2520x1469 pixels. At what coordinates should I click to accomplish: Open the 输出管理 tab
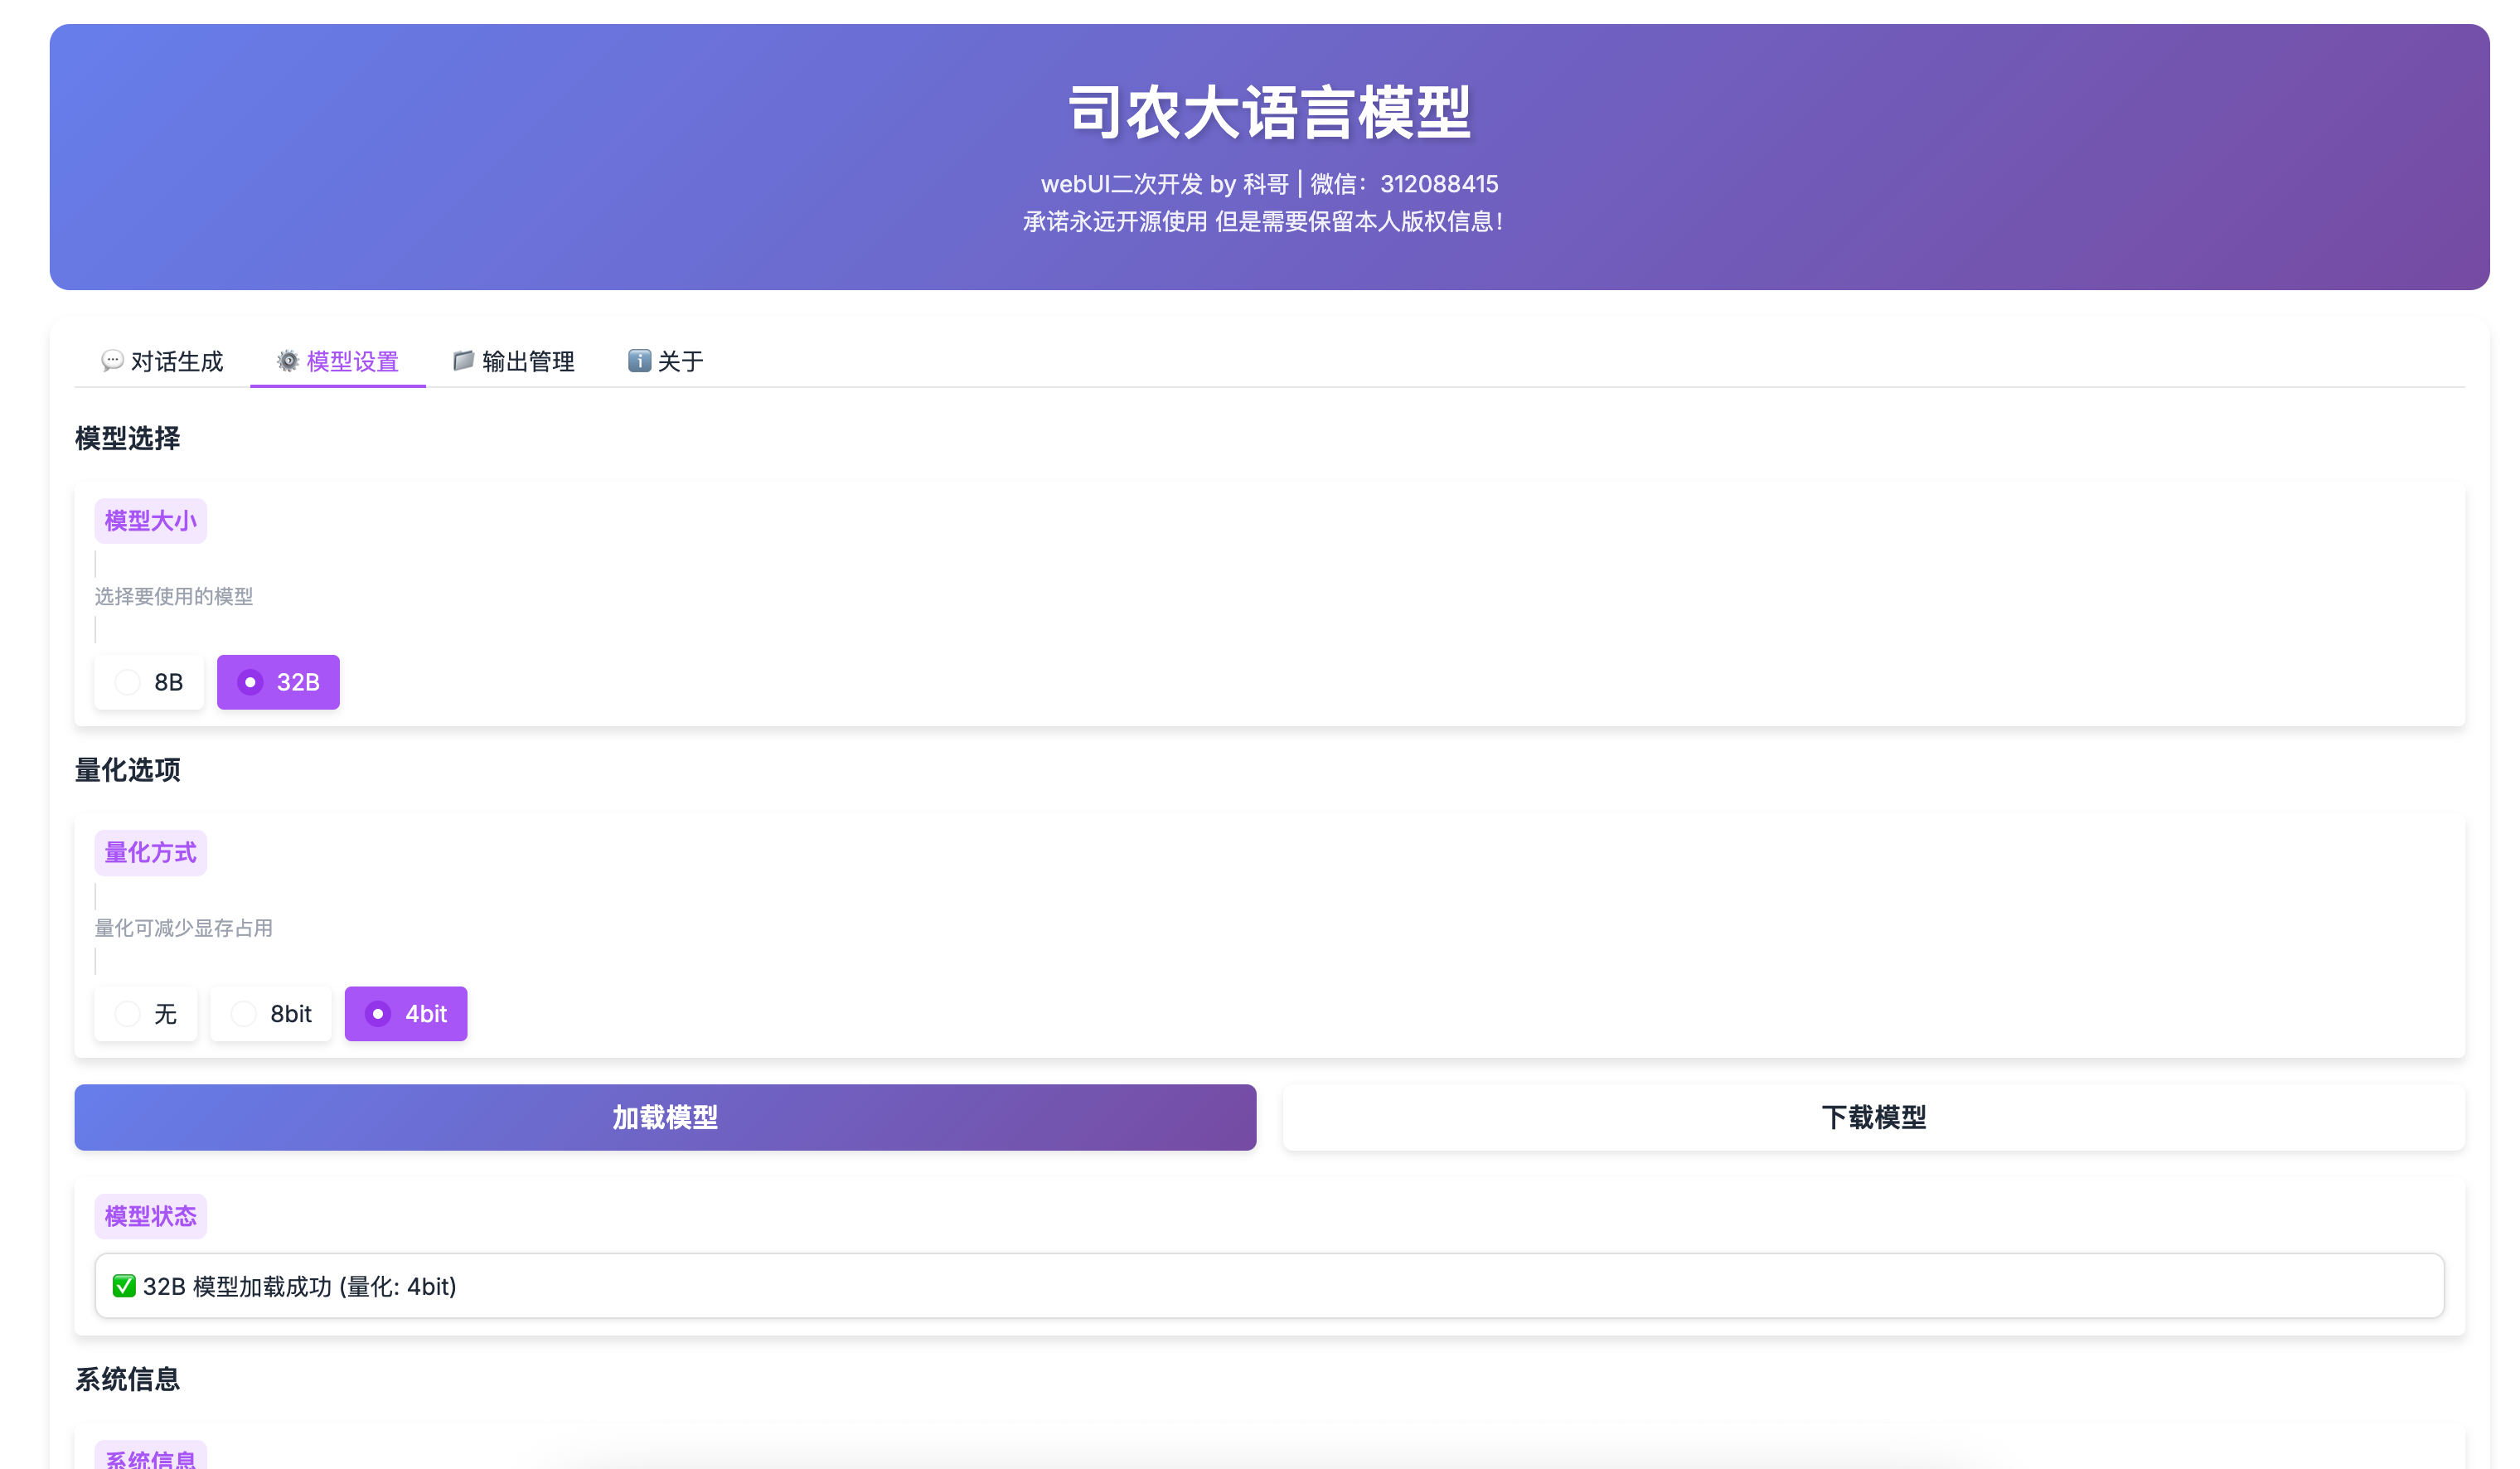tap(514, 361)
